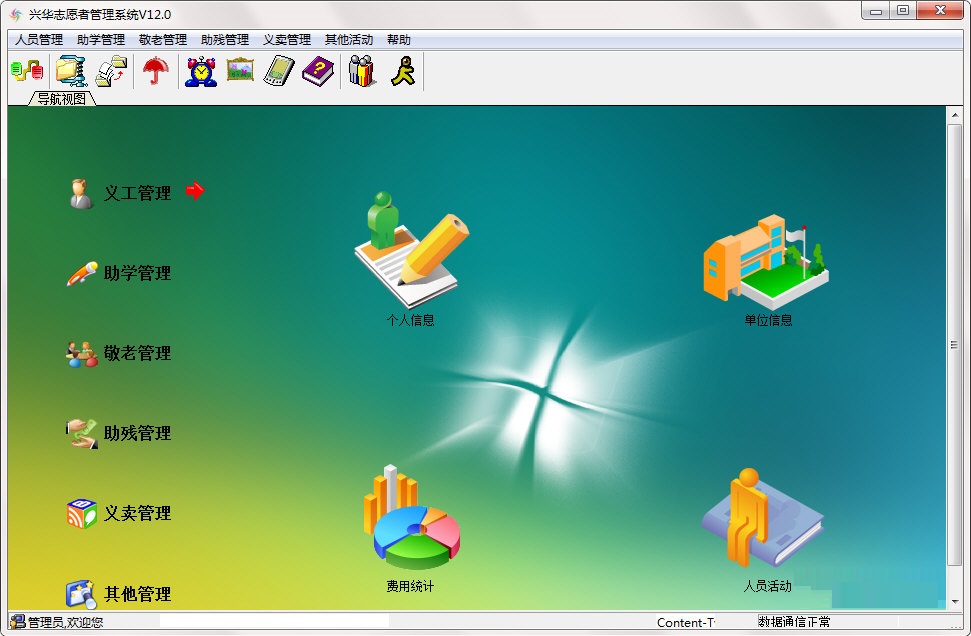Click the 义卖管理 cube icon
The width and height of the screenshot is (971, 636).
pos(82,513)
